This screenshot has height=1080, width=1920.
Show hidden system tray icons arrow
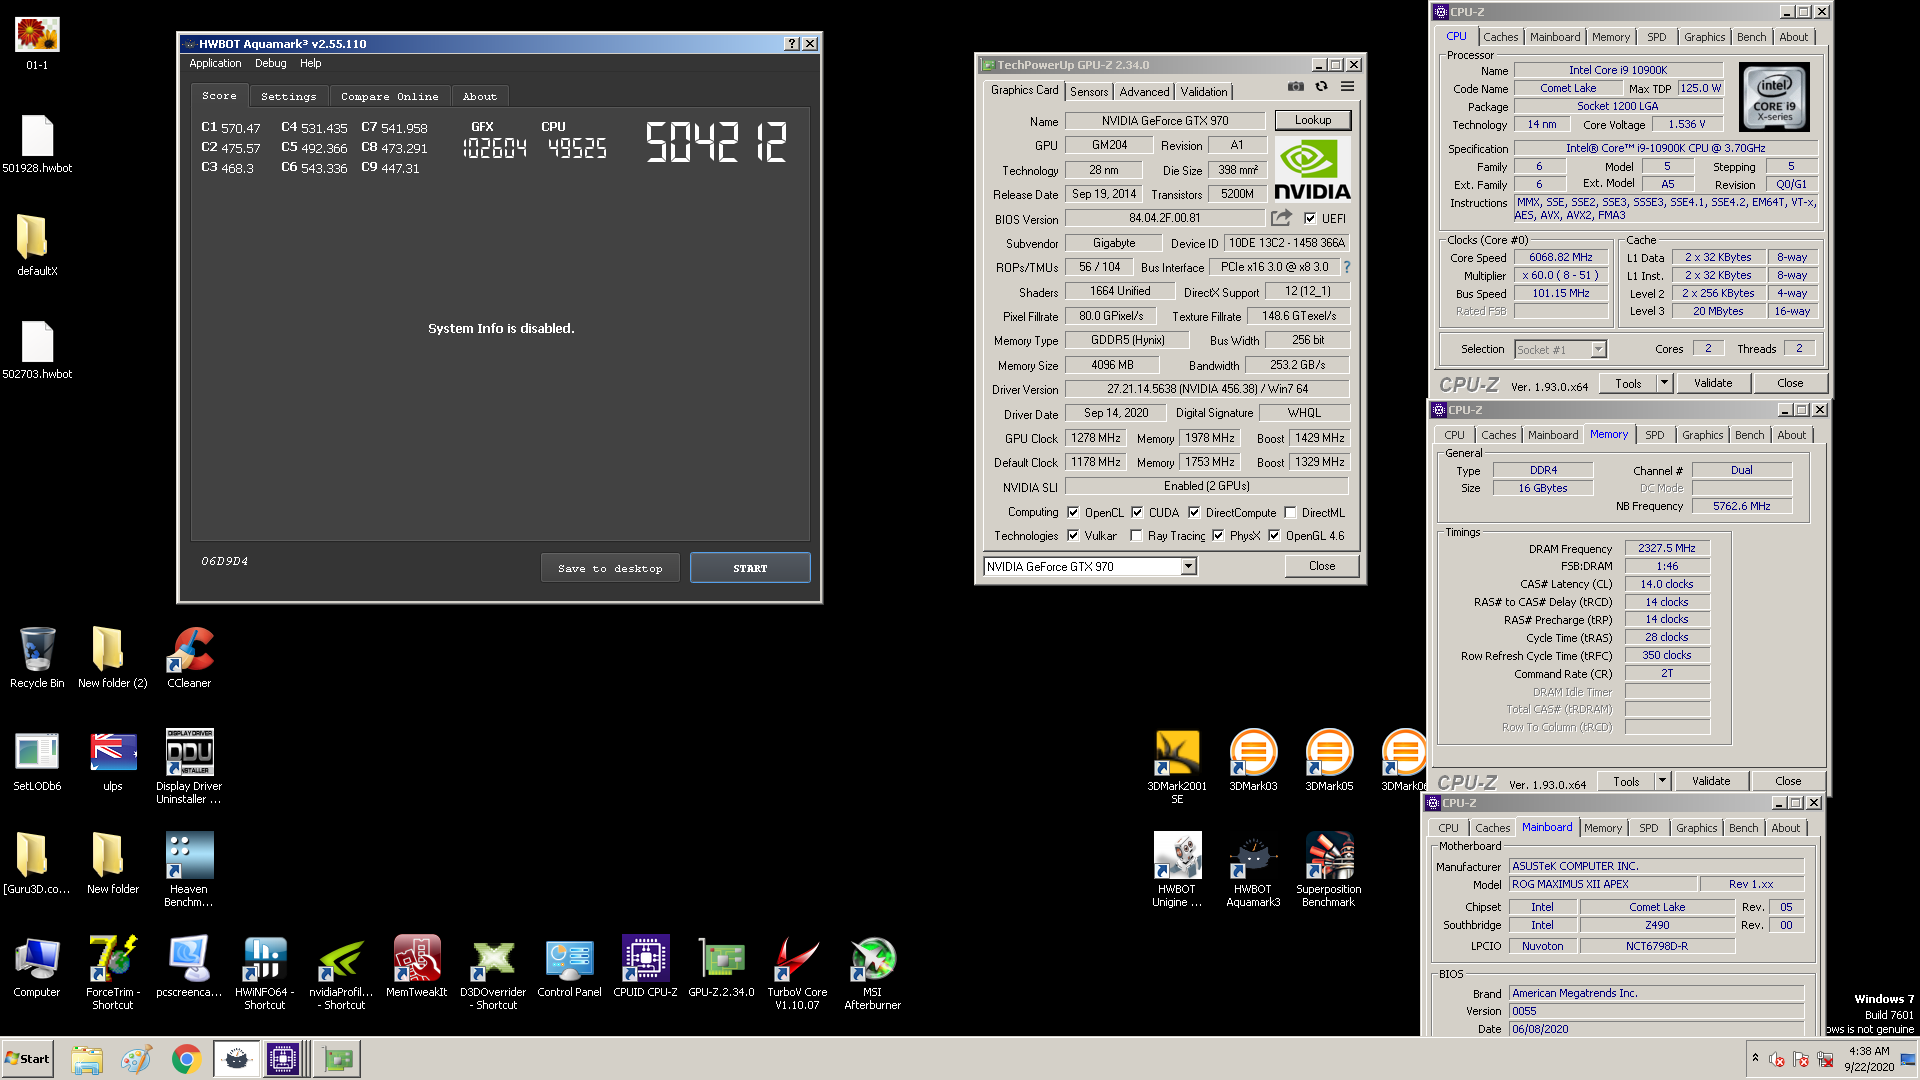coord(1755,1058)
